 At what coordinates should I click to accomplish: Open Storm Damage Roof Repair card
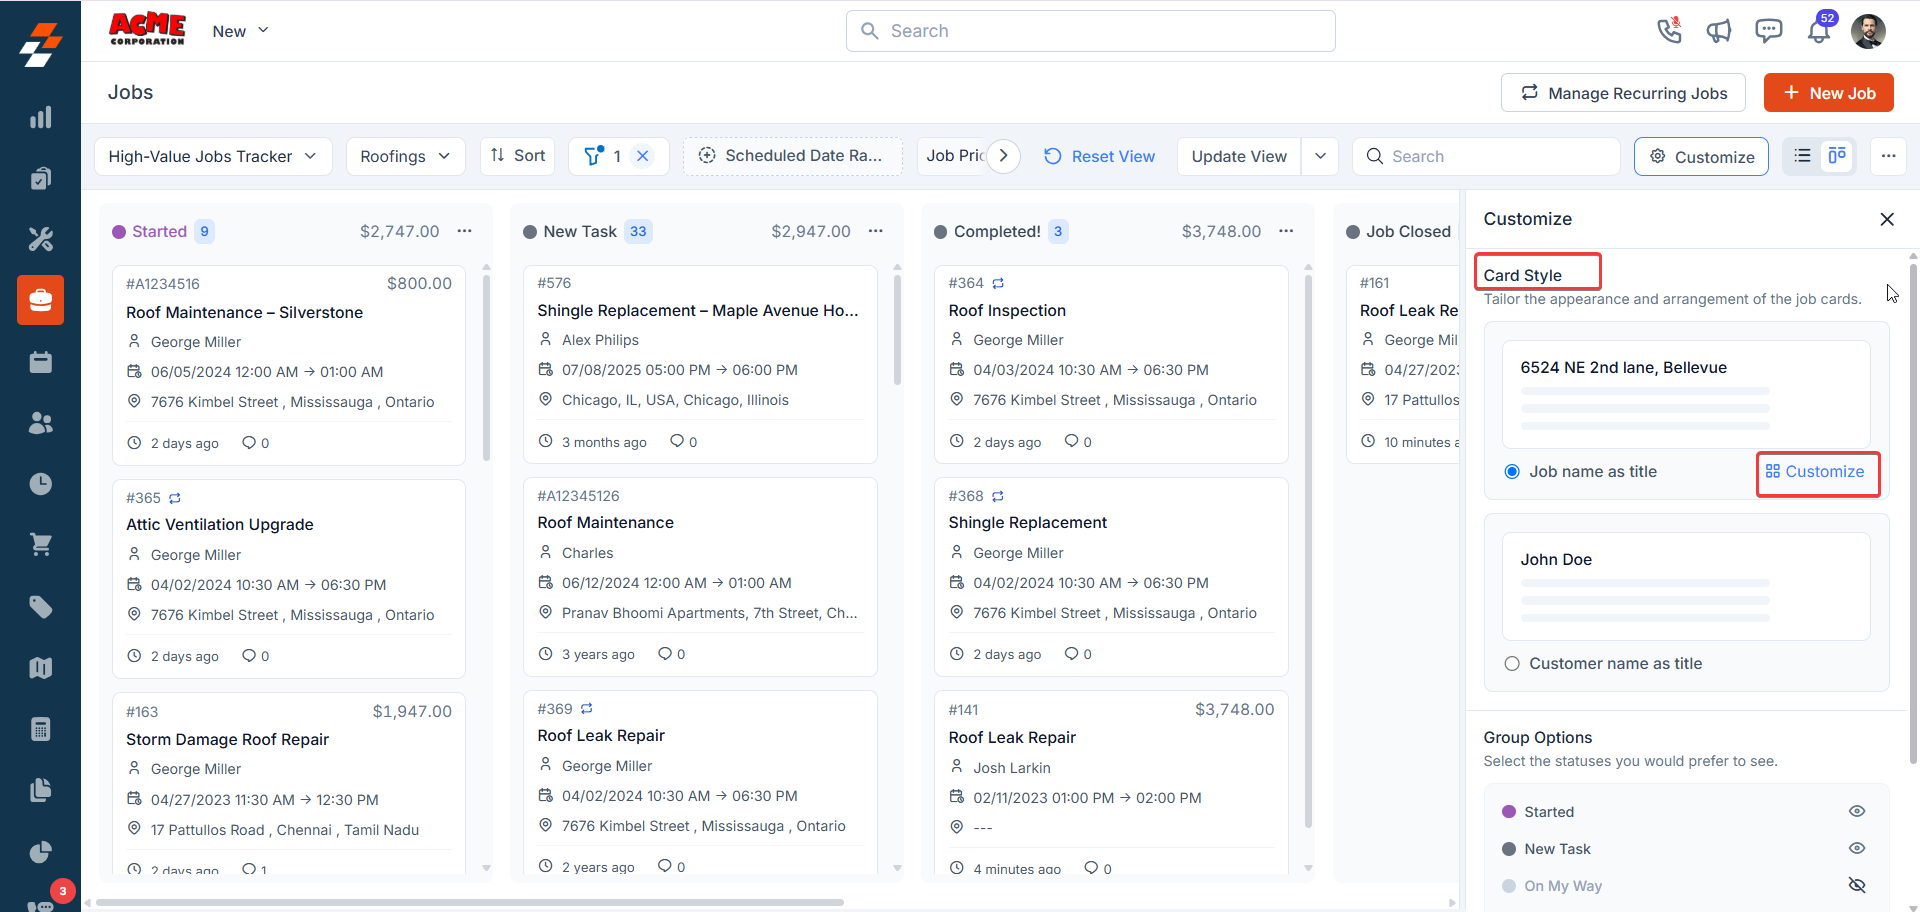pyautogui.click(x=289, y=785)
